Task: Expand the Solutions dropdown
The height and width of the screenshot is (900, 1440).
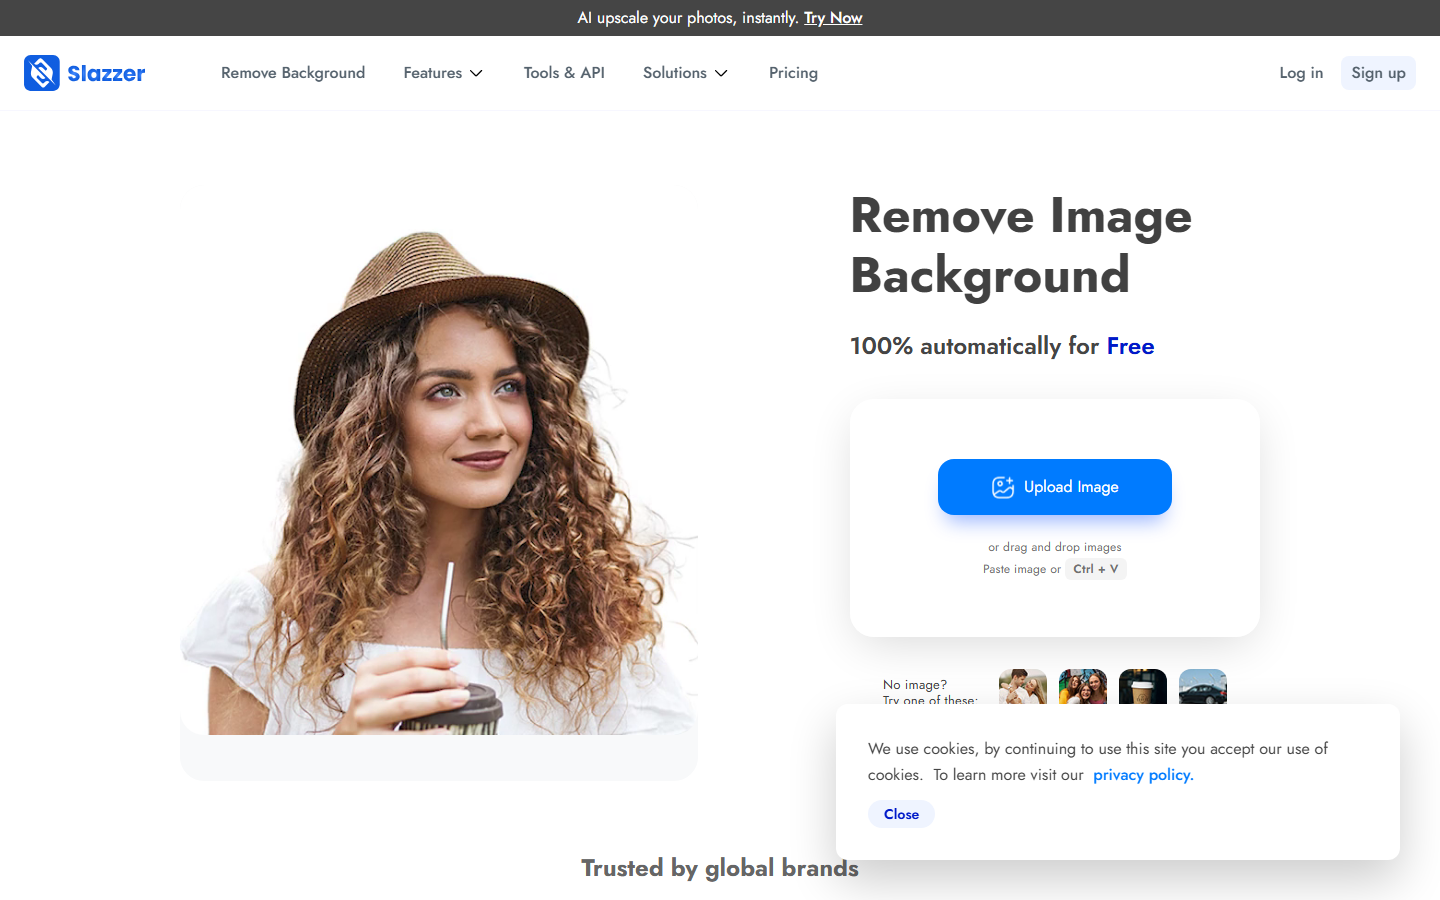Action: tap(685, 72)
